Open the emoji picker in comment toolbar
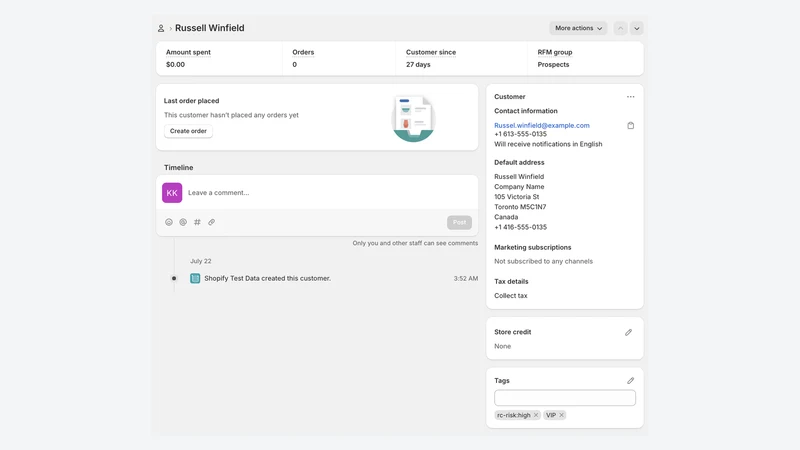This screenshot has height=450, width=800. point(169,222)
